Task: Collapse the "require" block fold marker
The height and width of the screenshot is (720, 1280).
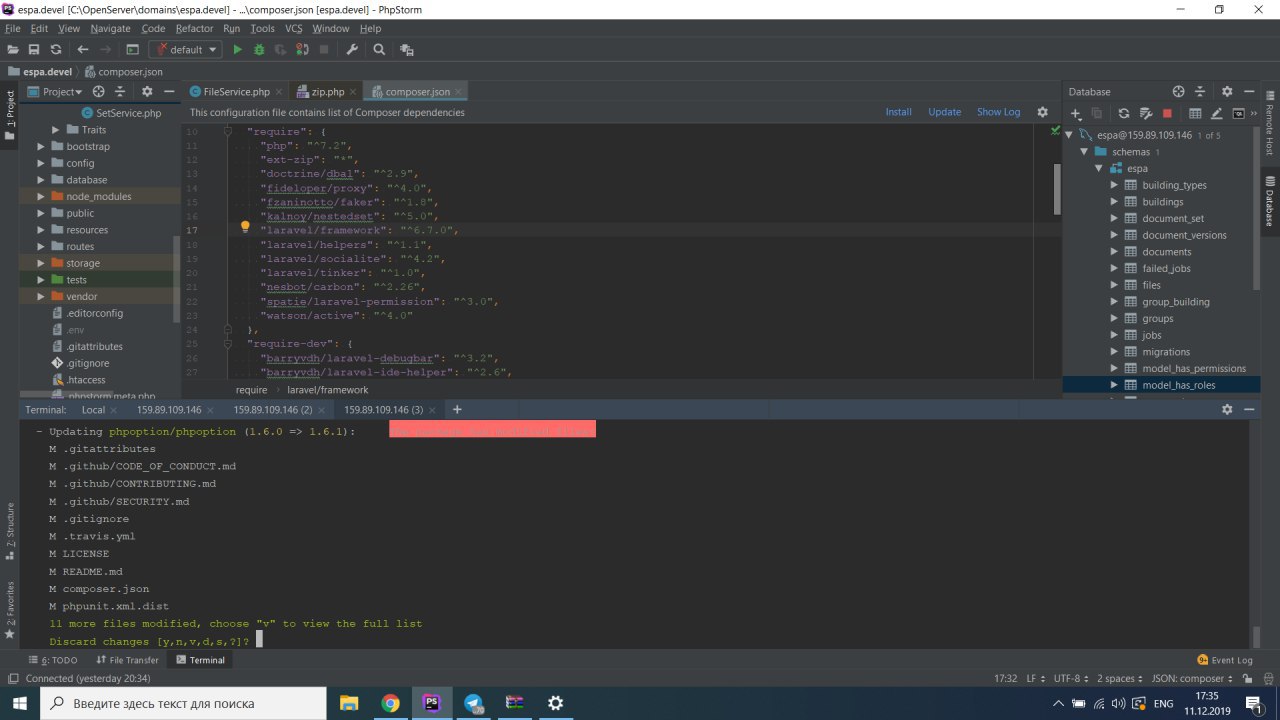Action: [x=228, y=131]
